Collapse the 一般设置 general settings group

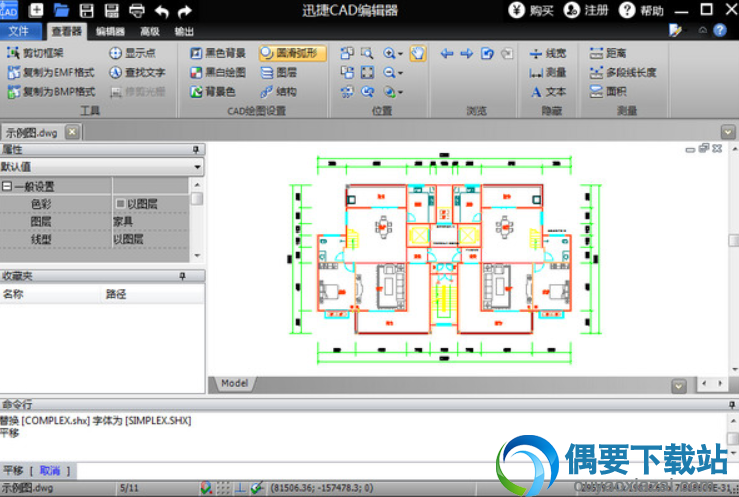pos(7,186)
